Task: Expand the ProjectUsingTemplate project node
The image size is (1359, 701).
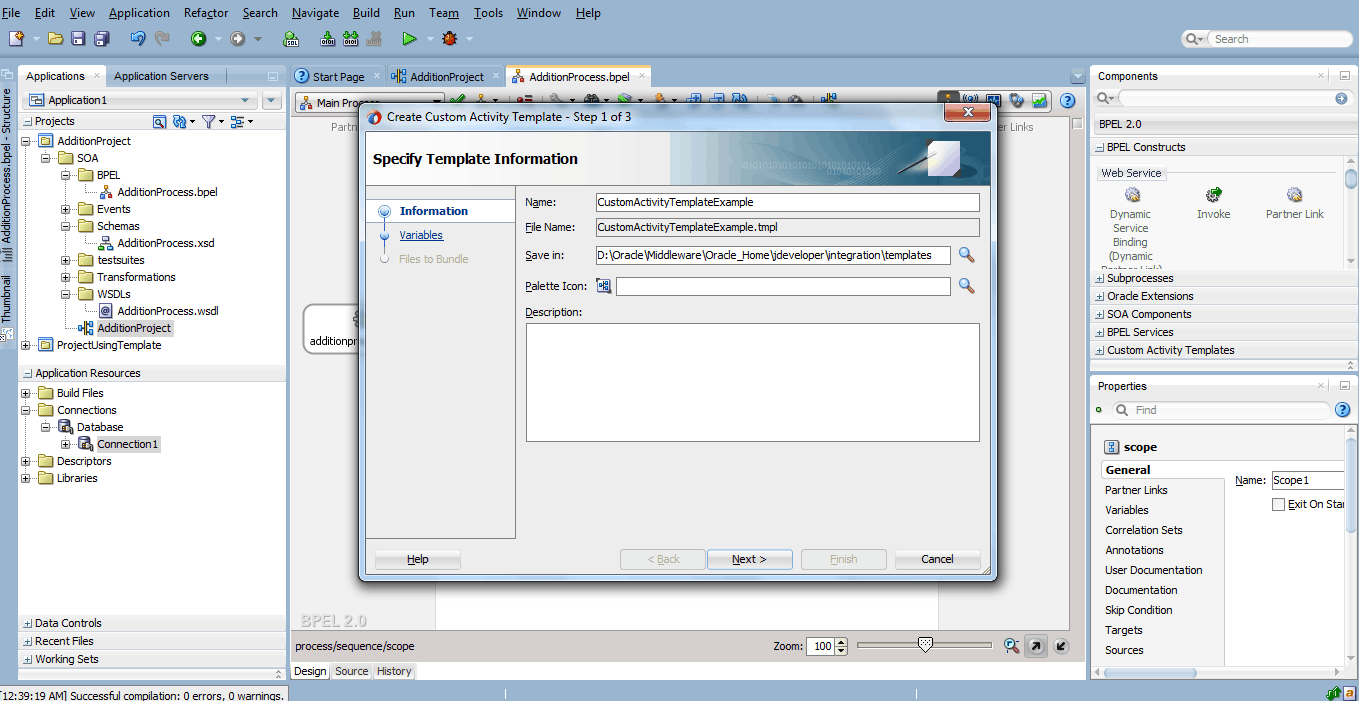Action: (x=26, y=345)
